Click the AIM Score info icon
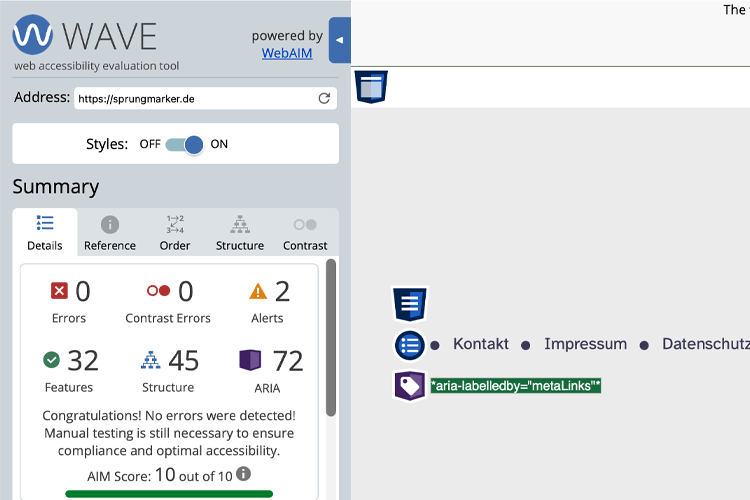This screenshot has height=500, width=750. (243, 474)
